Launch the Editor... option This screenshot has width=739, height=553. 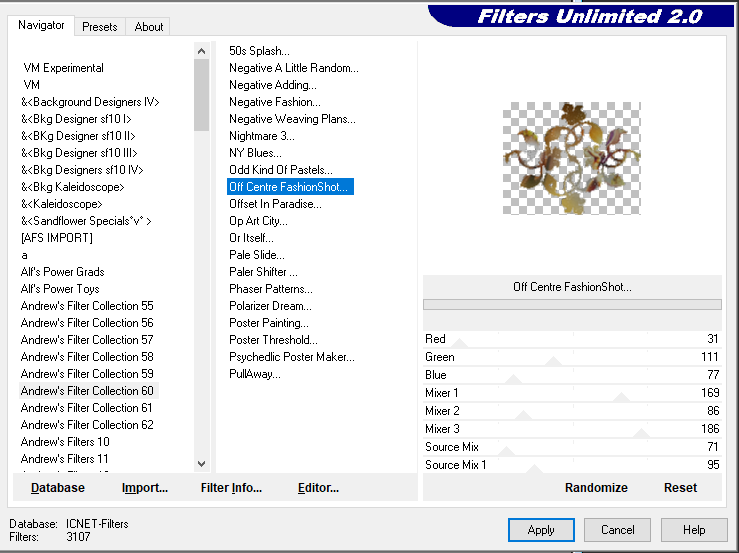(x=318, y=488)
